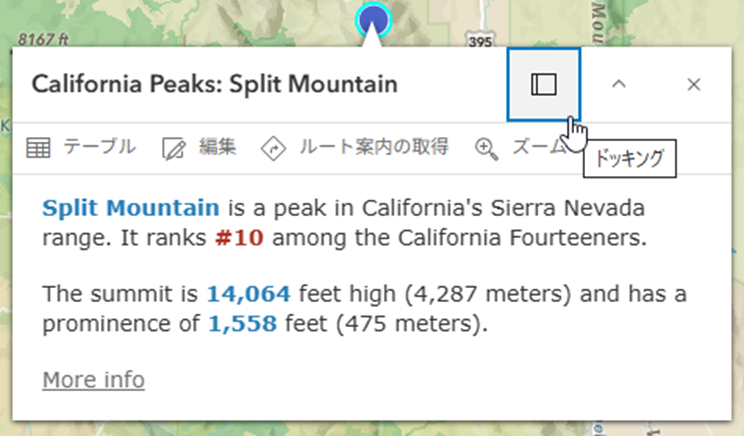This screenshot has width=744, height=436.
Task: Choose ルート案内の取得 action text
Action: (373, 147)
